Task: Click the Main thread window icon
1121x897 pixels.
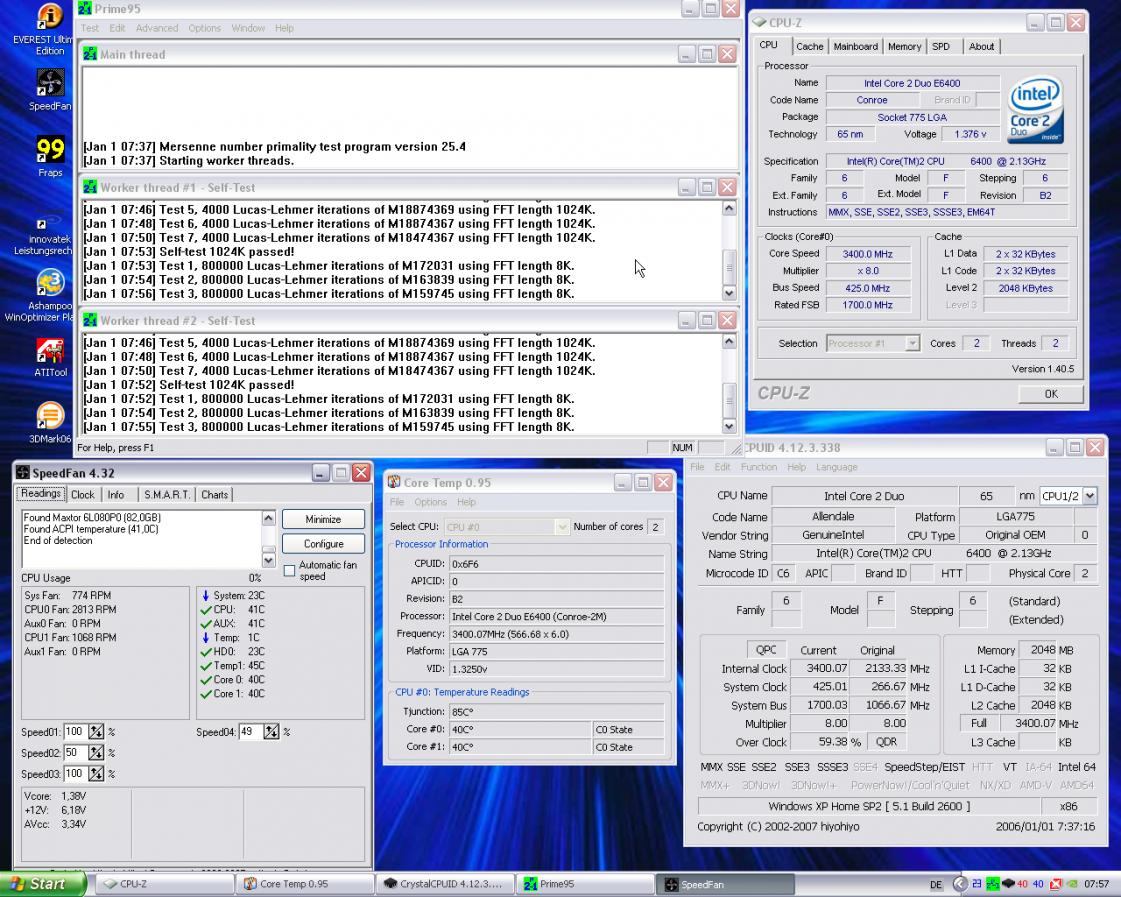Action: 90,54
